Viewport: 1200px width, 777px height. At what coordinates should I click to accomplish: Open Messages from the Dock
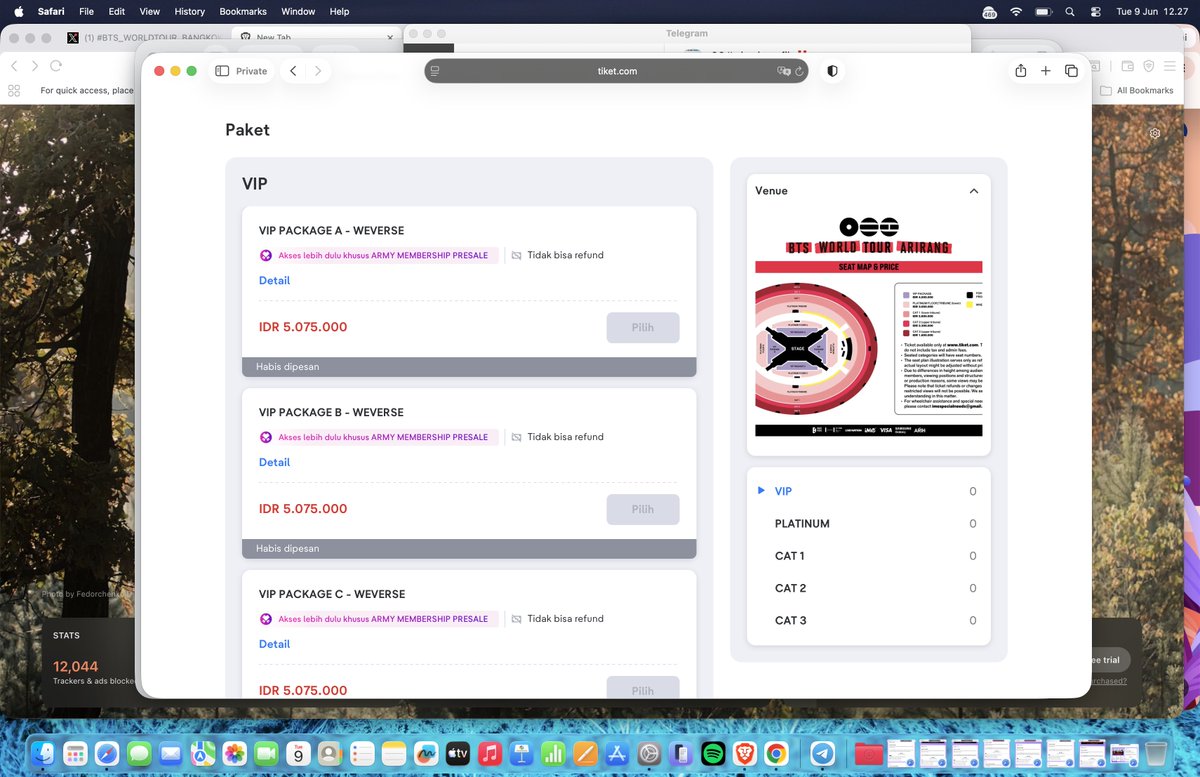(x=139, y=753)
